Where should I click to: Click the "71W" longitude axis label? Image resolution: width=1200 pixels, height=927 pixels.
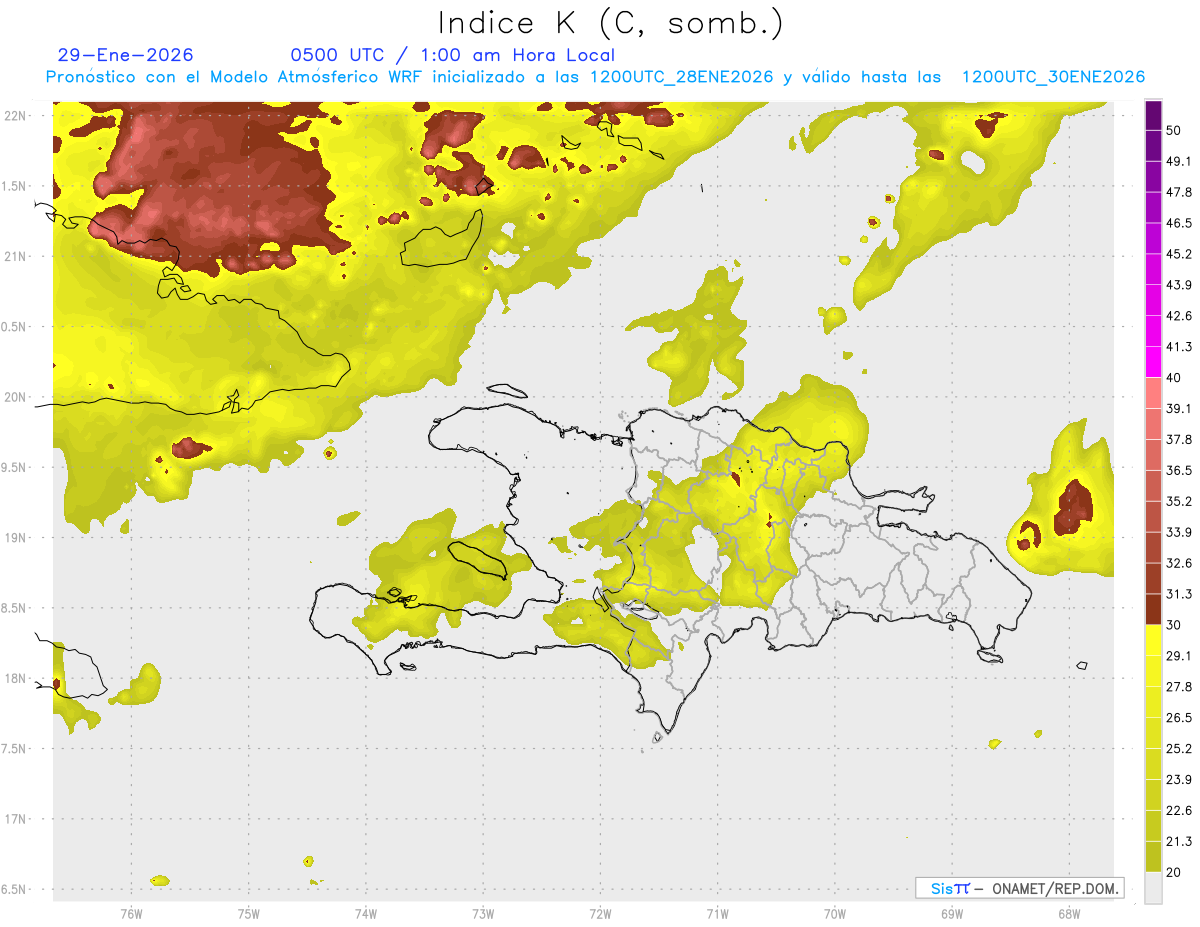717,914
